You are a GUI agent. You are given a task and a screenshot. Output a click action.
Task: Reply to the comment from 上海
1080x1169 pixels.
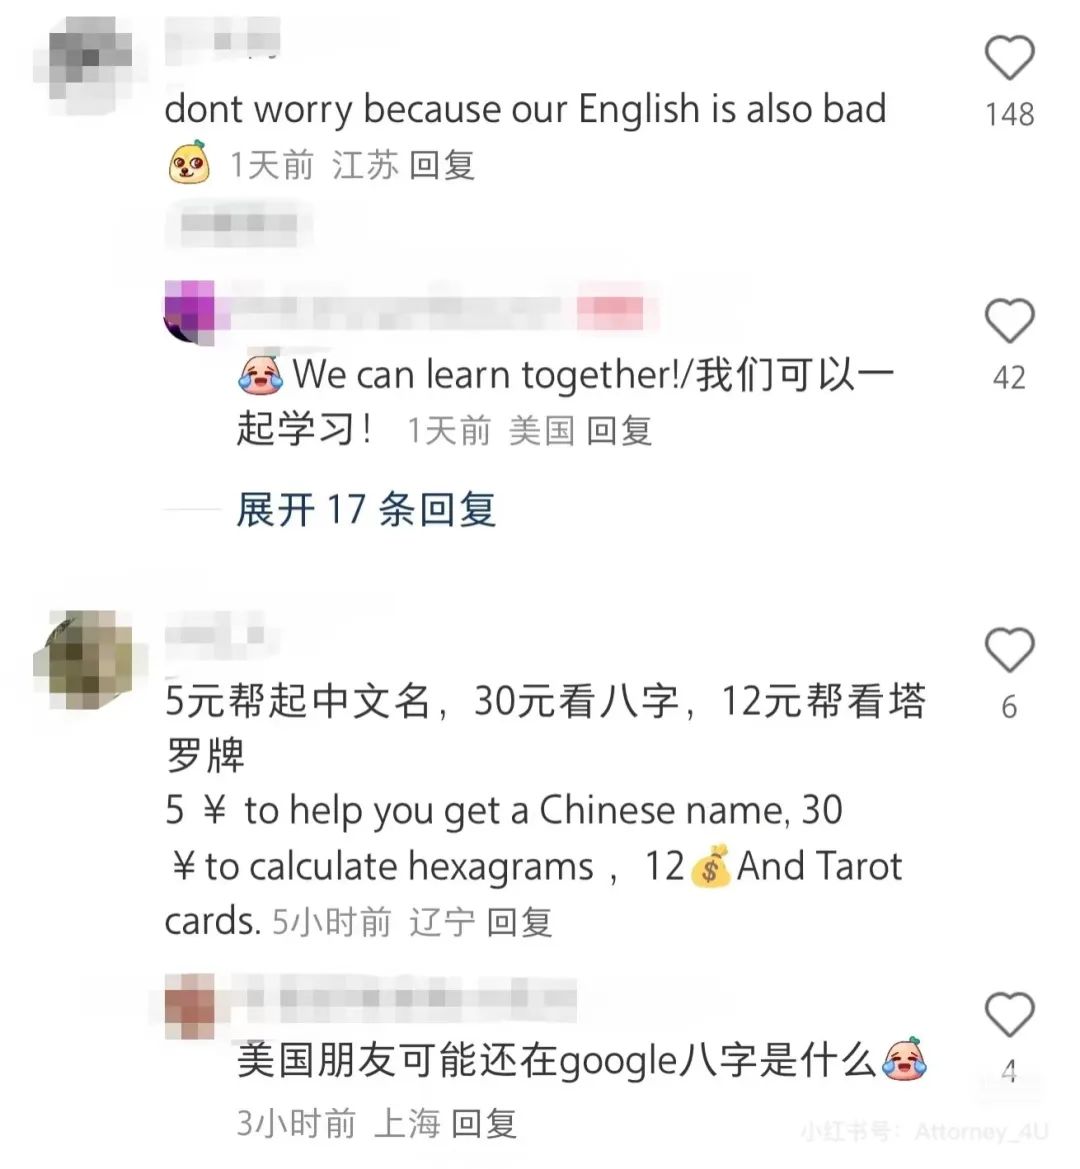pyautogui.click(x=484, y=1123)
